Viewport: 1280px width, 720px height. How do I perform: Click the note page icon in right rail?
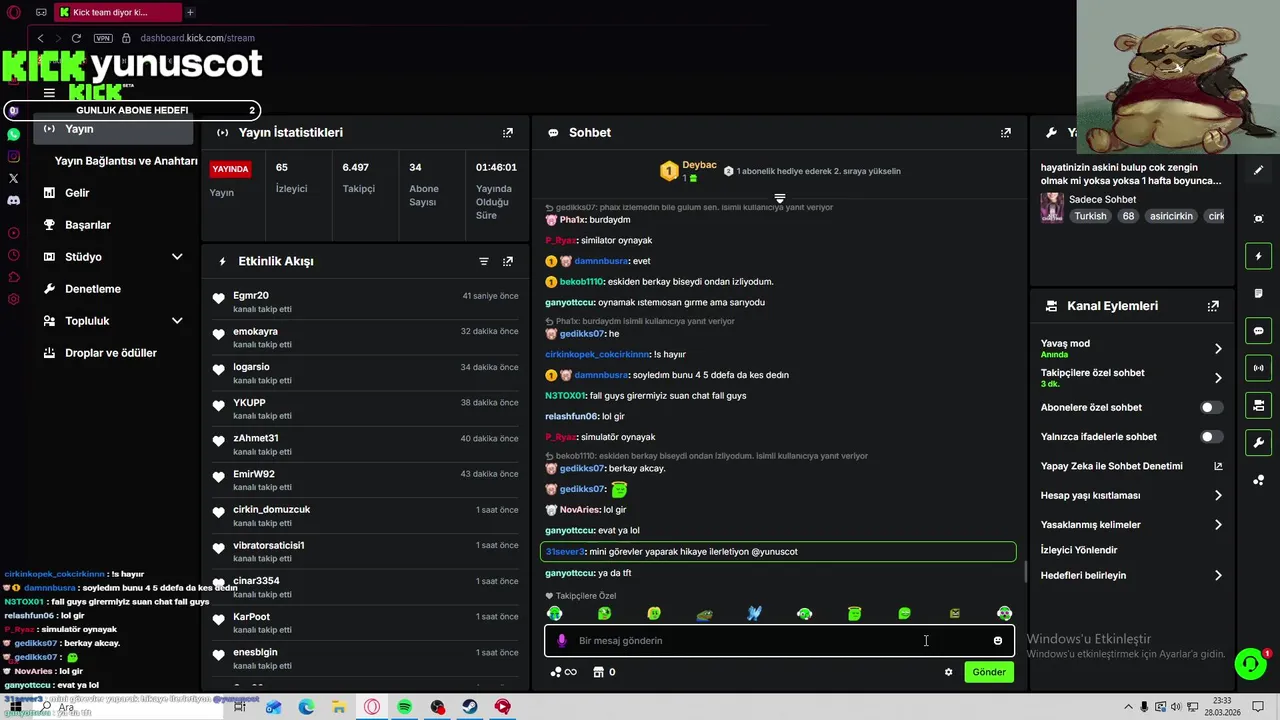click(1259, 293)
